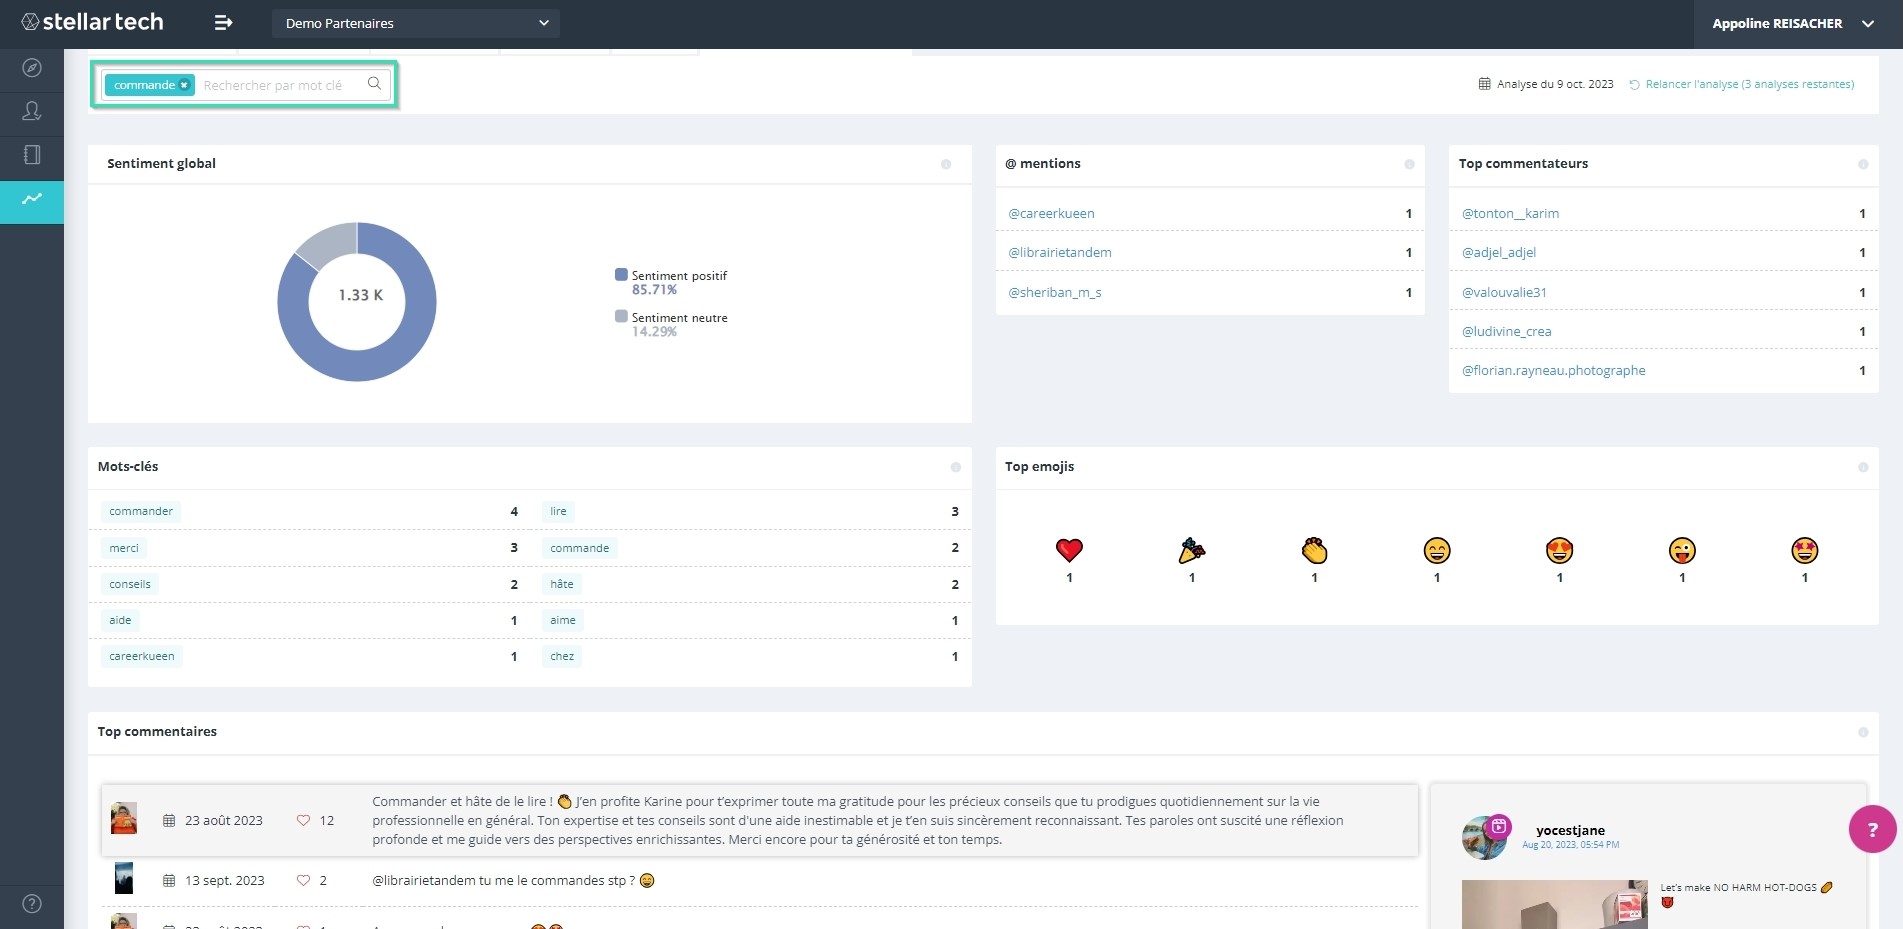The height and width of the screenshot is (929, 1903).
Task: Click the stellar tech logo
Action: coord(92,22)
